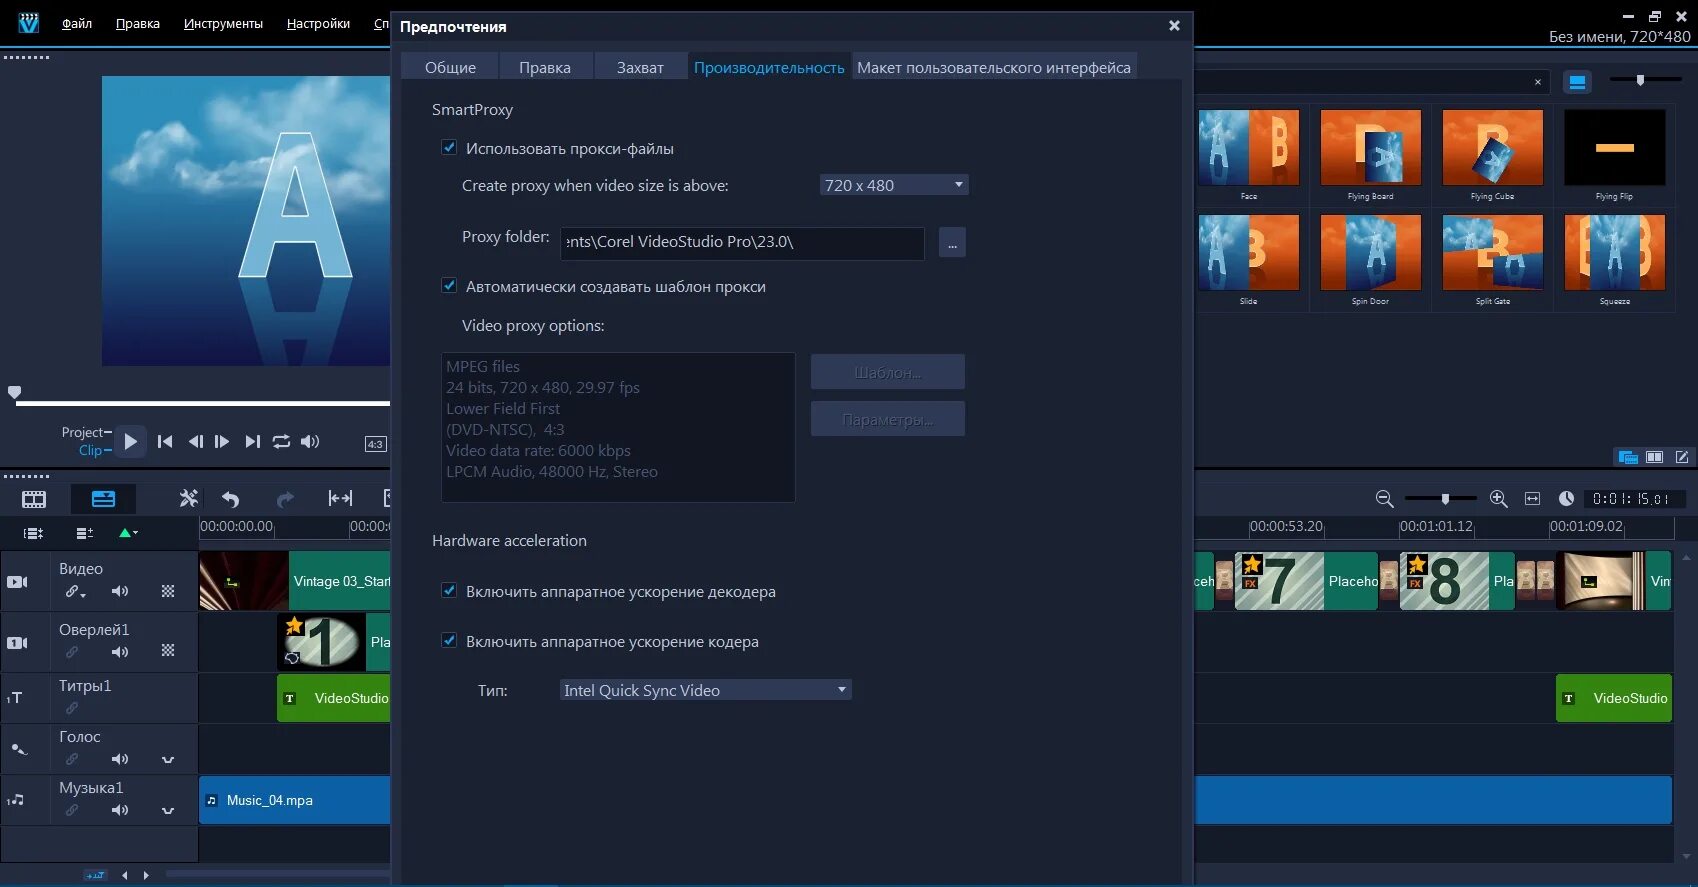The width and height of the screenshot is (1698, 887).
Task: Click the Video track camera icon
Action: 18,581
